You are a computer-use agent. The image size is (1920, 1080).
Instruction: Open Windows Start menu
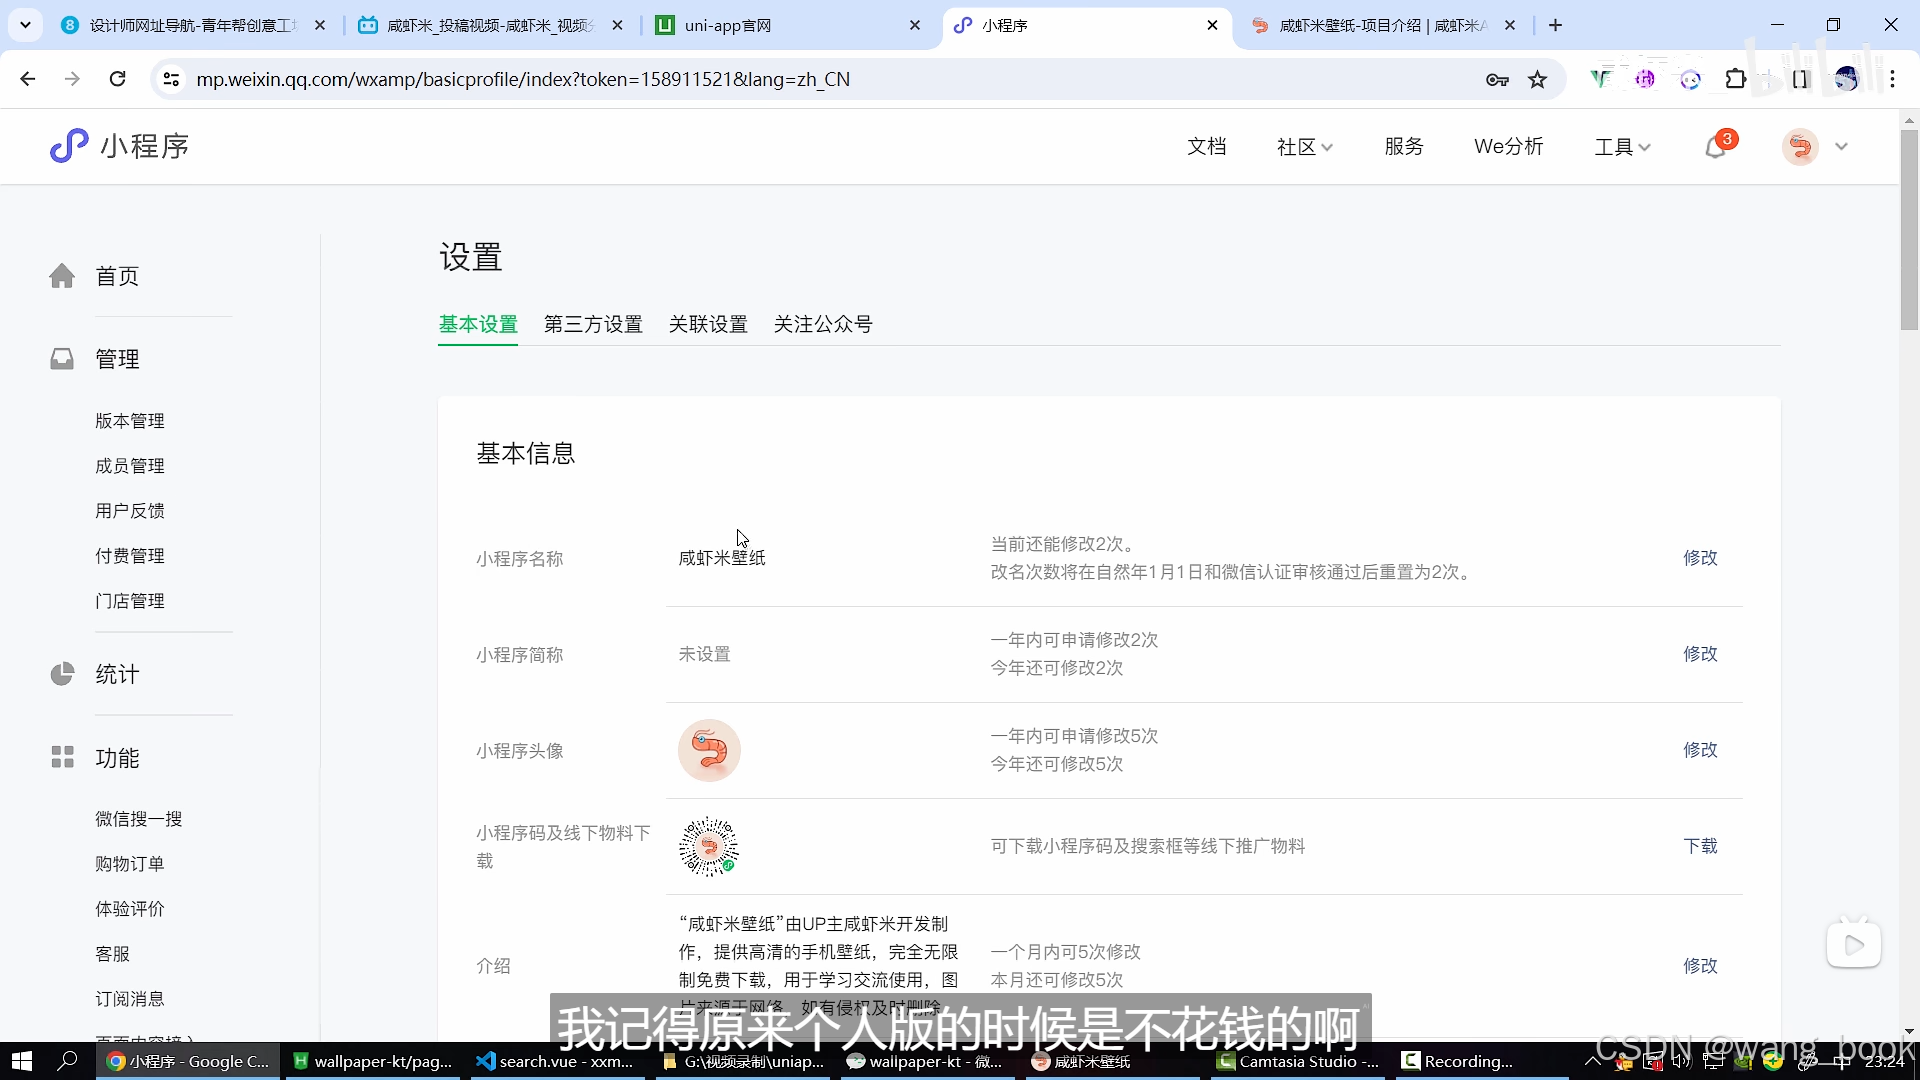tap(22, 1061)
